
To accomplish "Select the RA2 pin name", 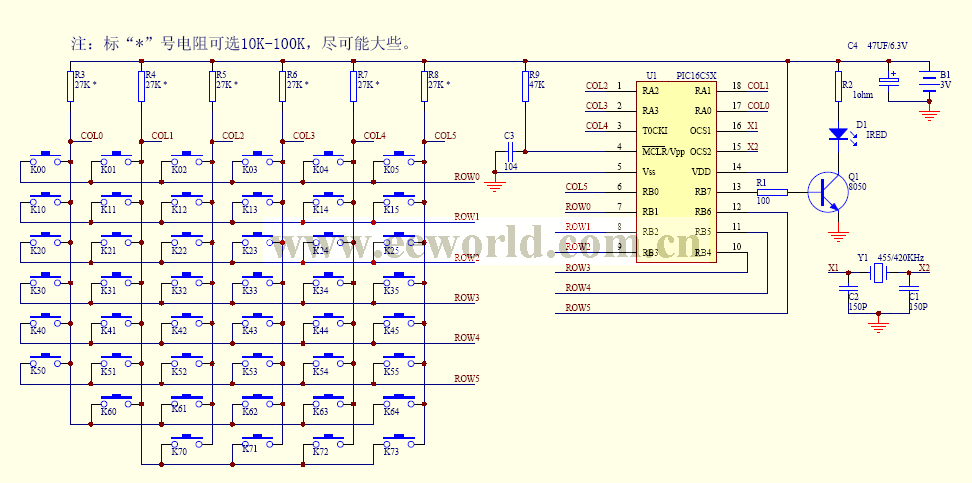I will coord(650,91).
